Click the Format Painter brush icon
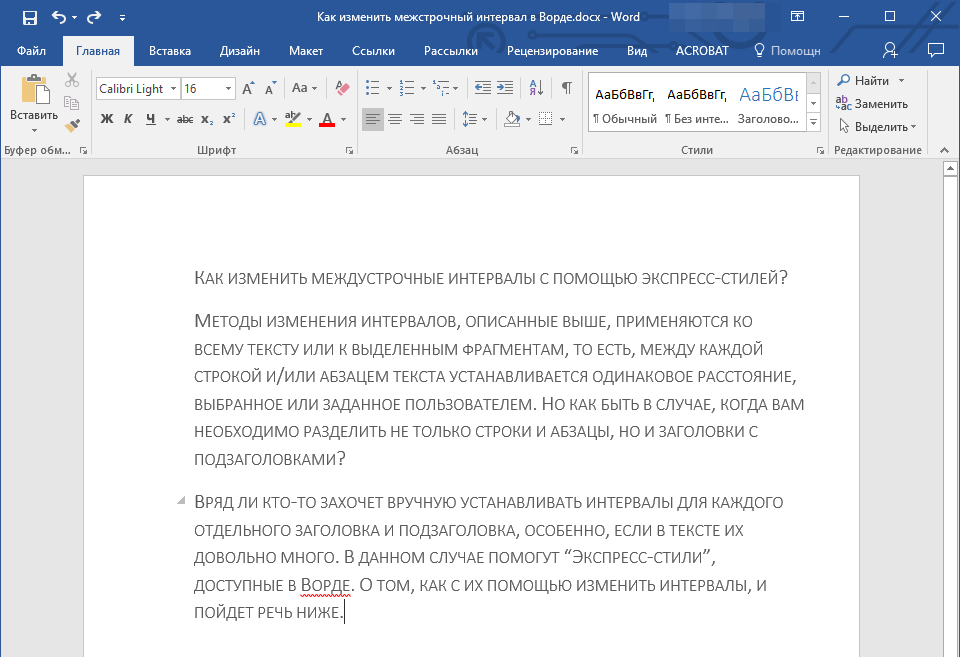The width and height of the screenshot is (960, 657). (x=72, y=126)
